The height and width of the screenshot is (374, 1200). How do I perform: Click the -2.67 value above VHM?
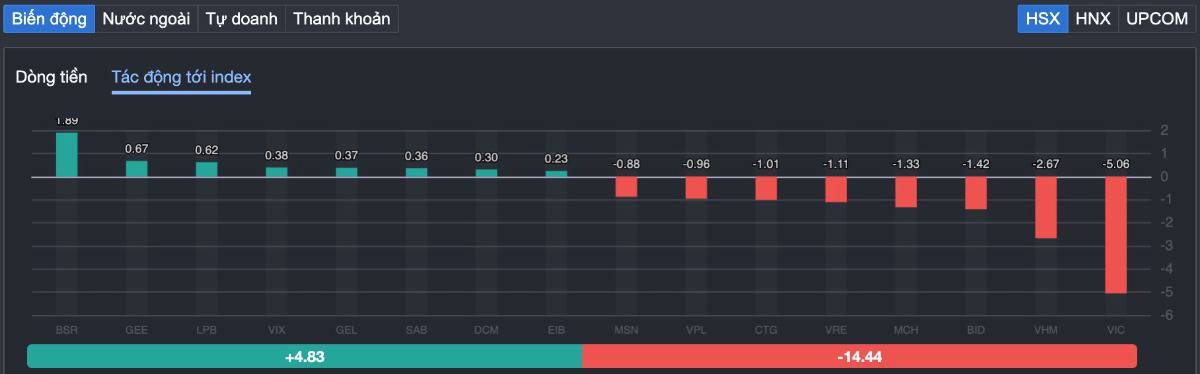pos(1046,163)
